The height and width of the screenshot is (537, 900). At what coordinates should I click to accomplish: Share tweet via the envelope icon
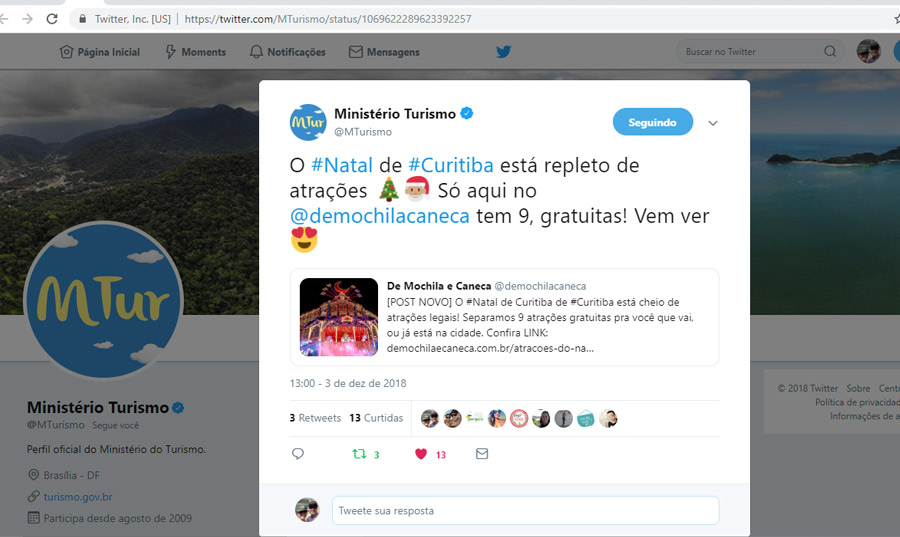pyautogui.click(x=482, y=454)
